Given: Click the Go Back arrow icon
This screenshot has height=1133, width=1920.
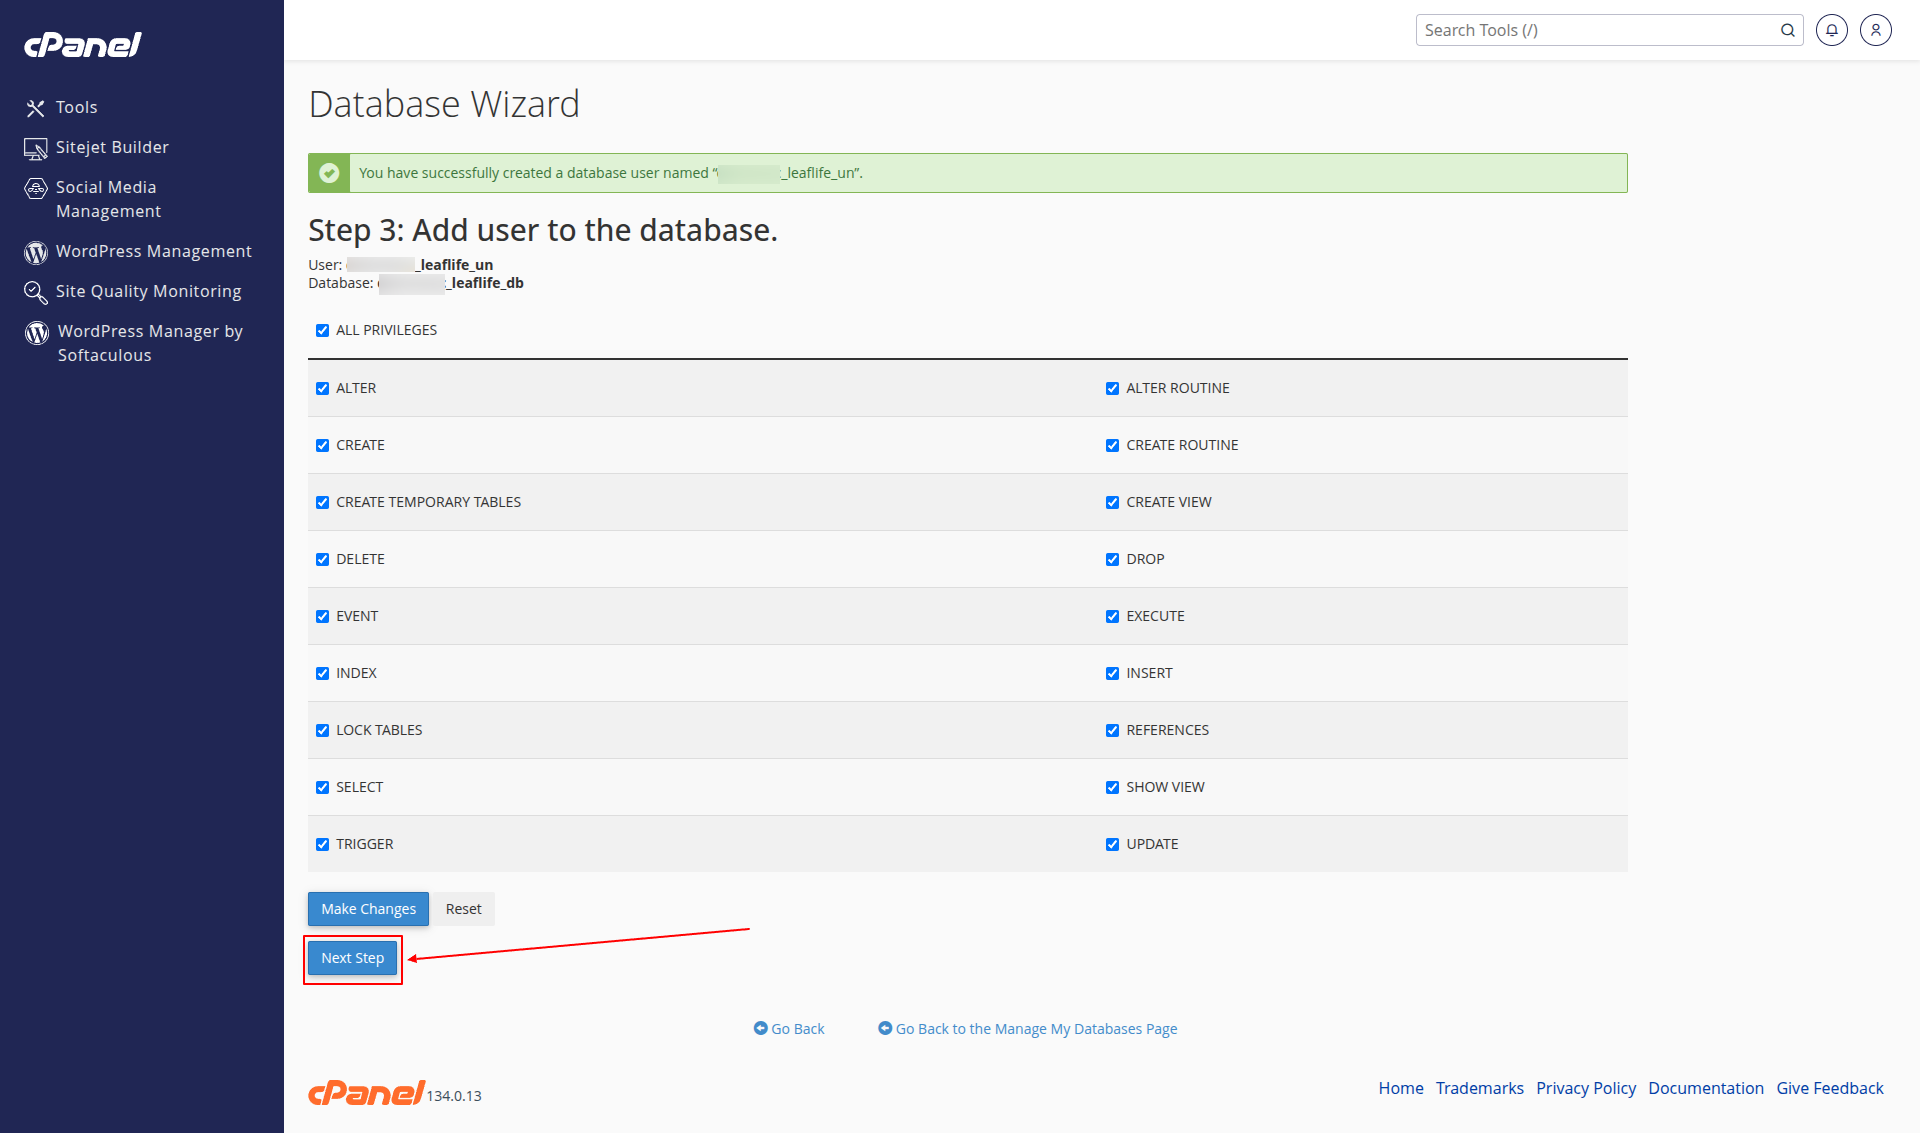Looking at the screenshot, I should (x=761, y=1028).
